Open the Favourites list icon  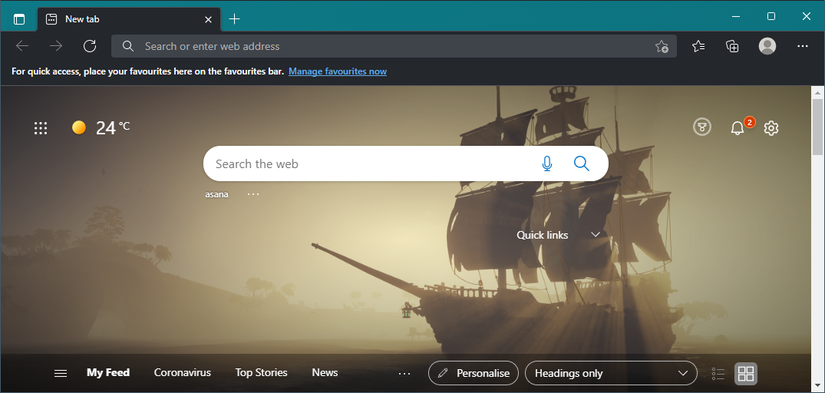[698, 46]
